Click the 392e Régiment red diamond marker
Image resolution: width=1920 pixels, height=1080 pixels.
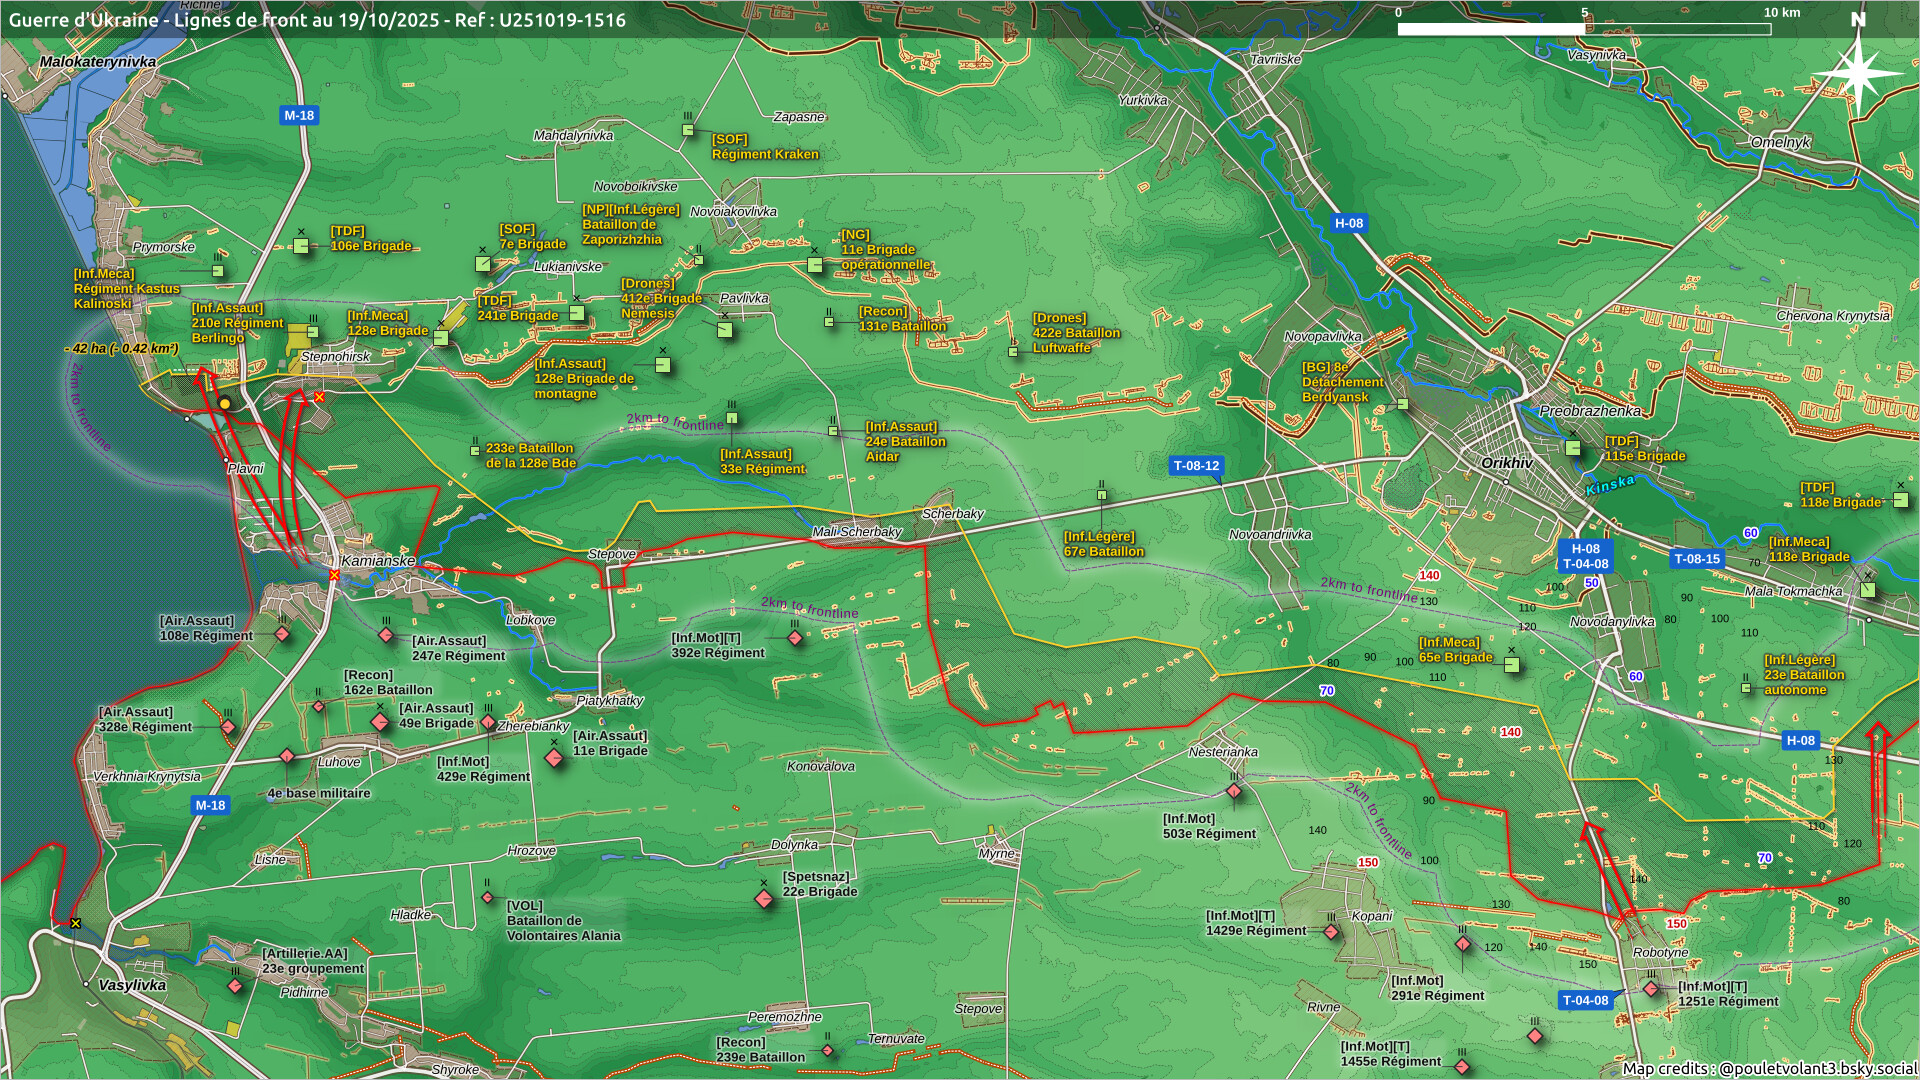[x=795, y=638]
